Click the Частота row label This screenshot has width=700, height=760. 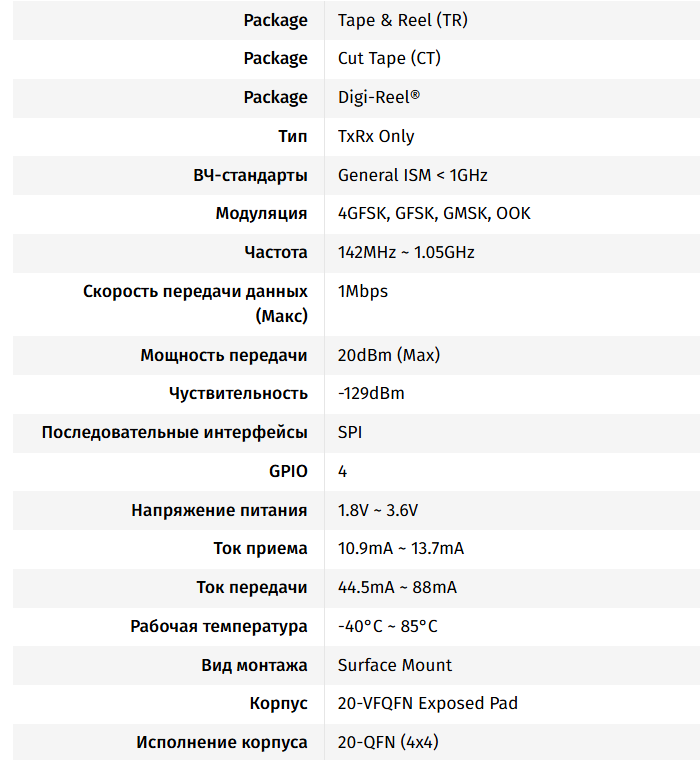[275, 252]
